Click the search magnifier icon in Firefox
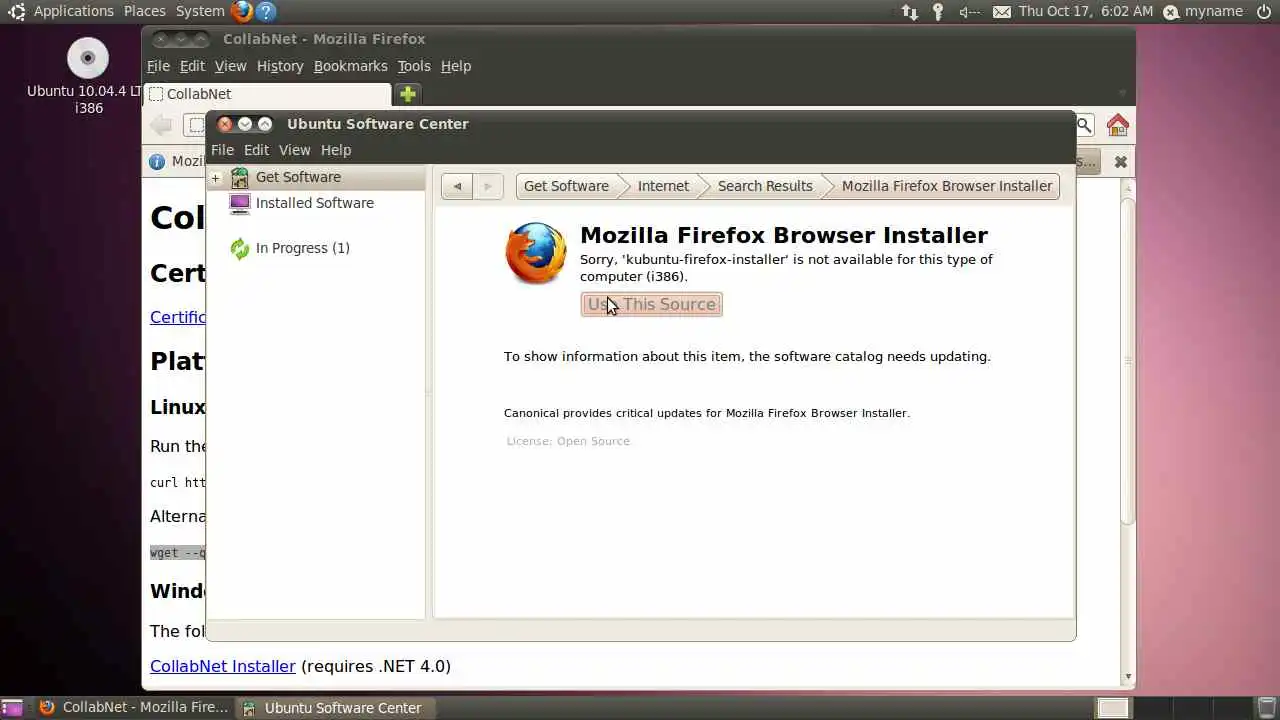Image resolution: width=1280 pixels, height=720 pixels. (1085, 125)
